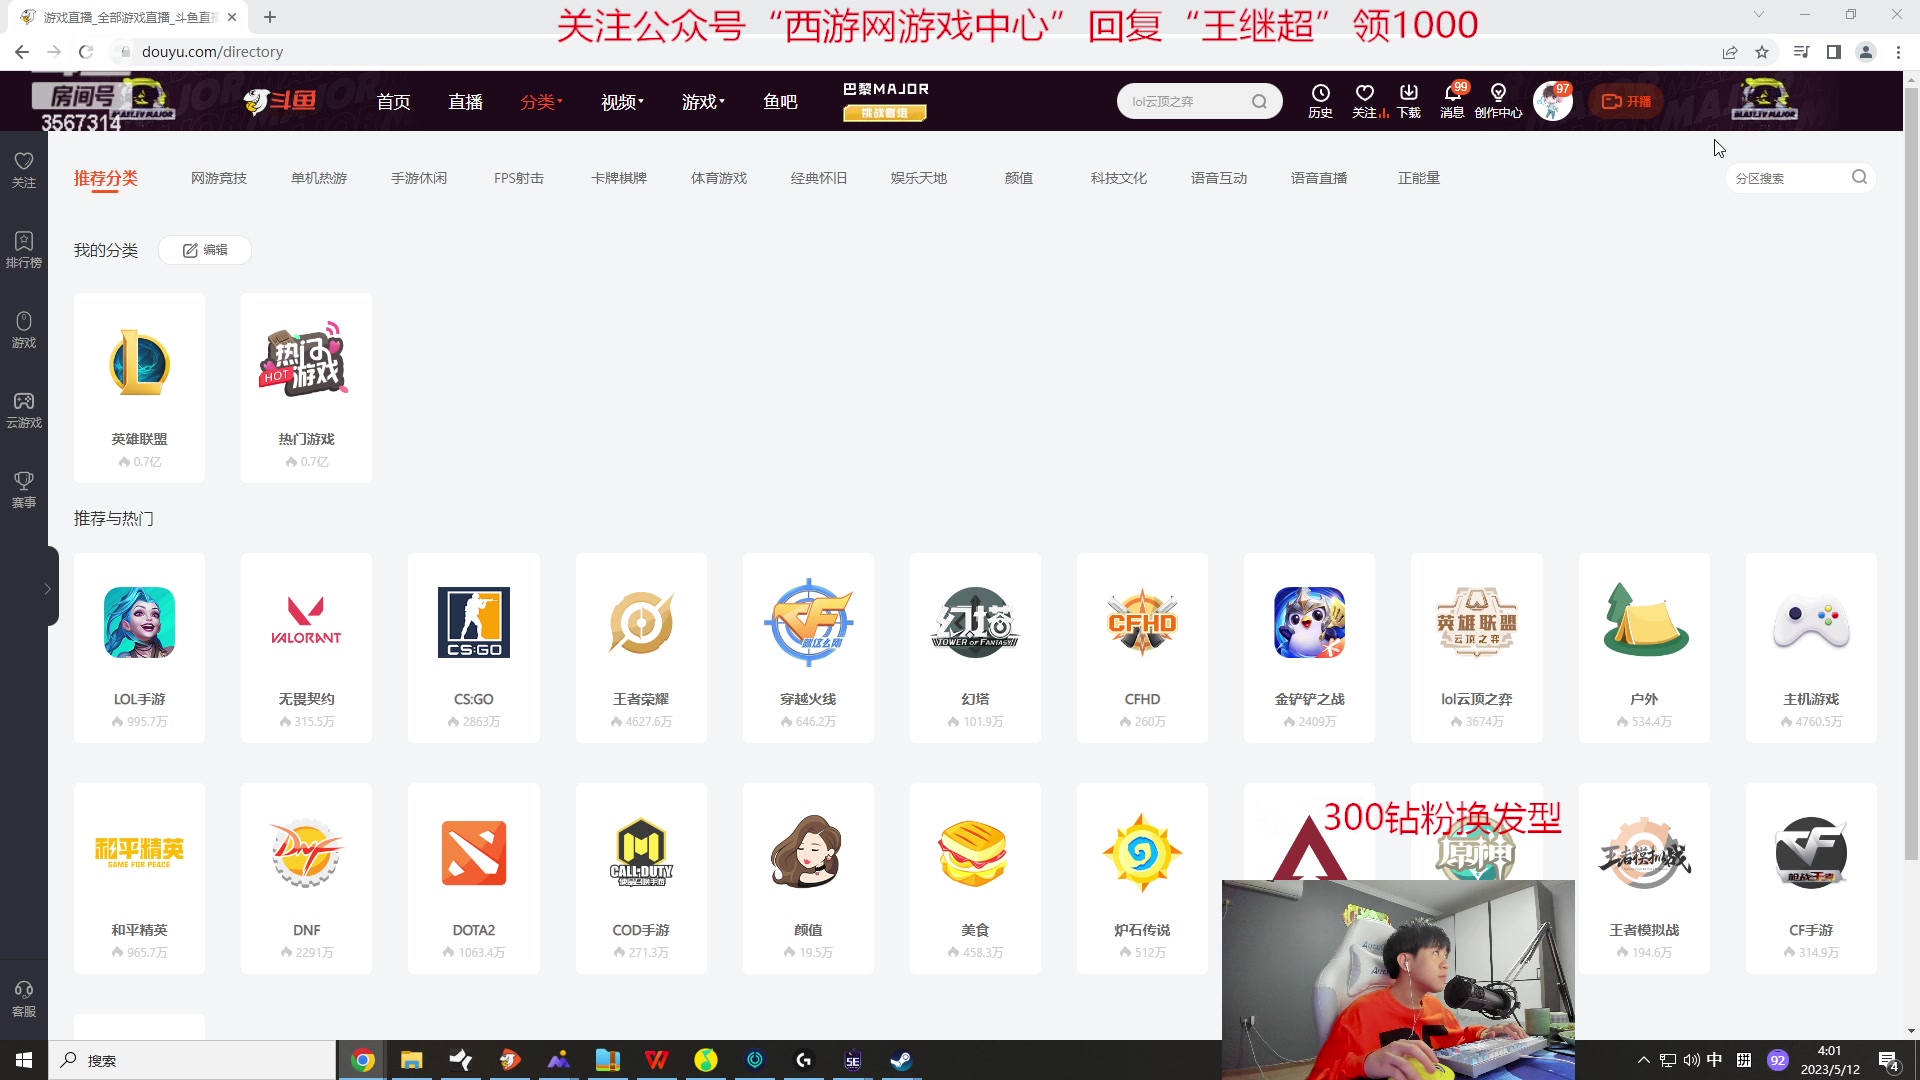Expand the 游戏 dropdown menu
Image resolution: width=1920 pixels, height=1080 pixels.
pyautogui.click(x=703, y=102)
